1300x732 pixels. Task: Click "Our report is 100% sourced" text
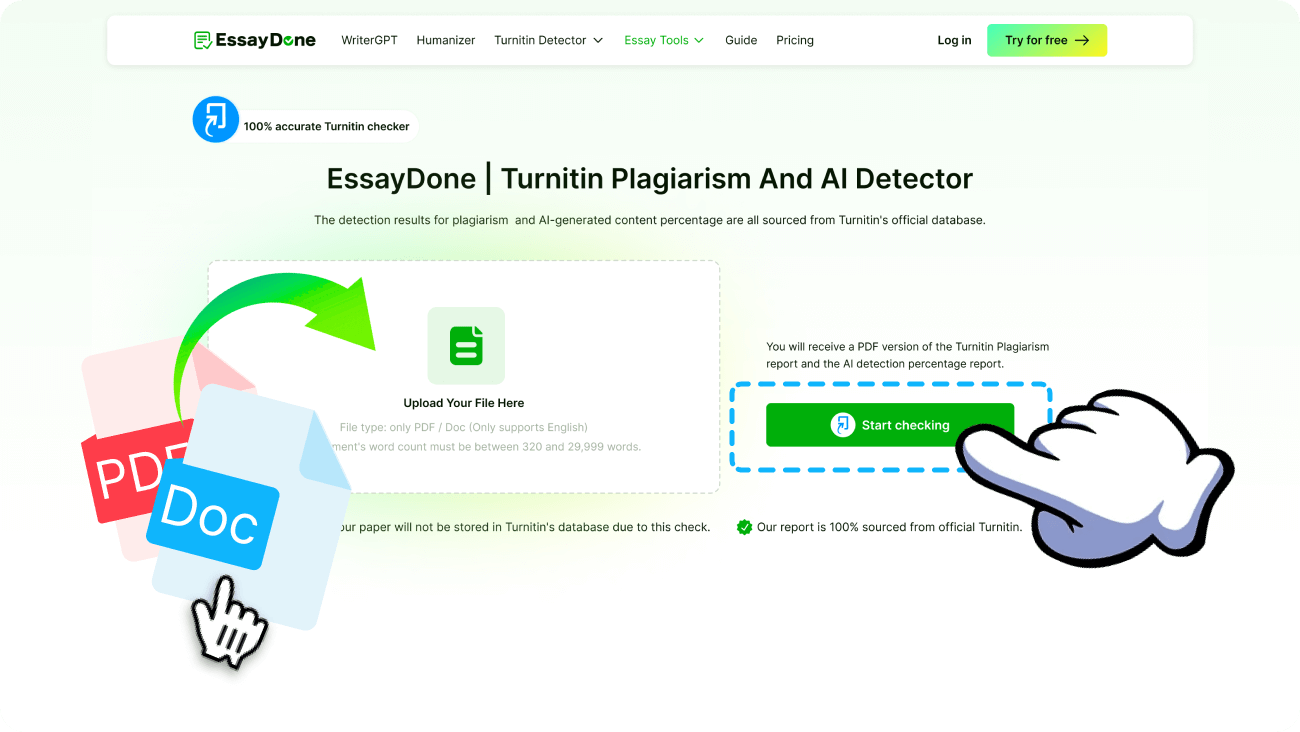point(889,527)
